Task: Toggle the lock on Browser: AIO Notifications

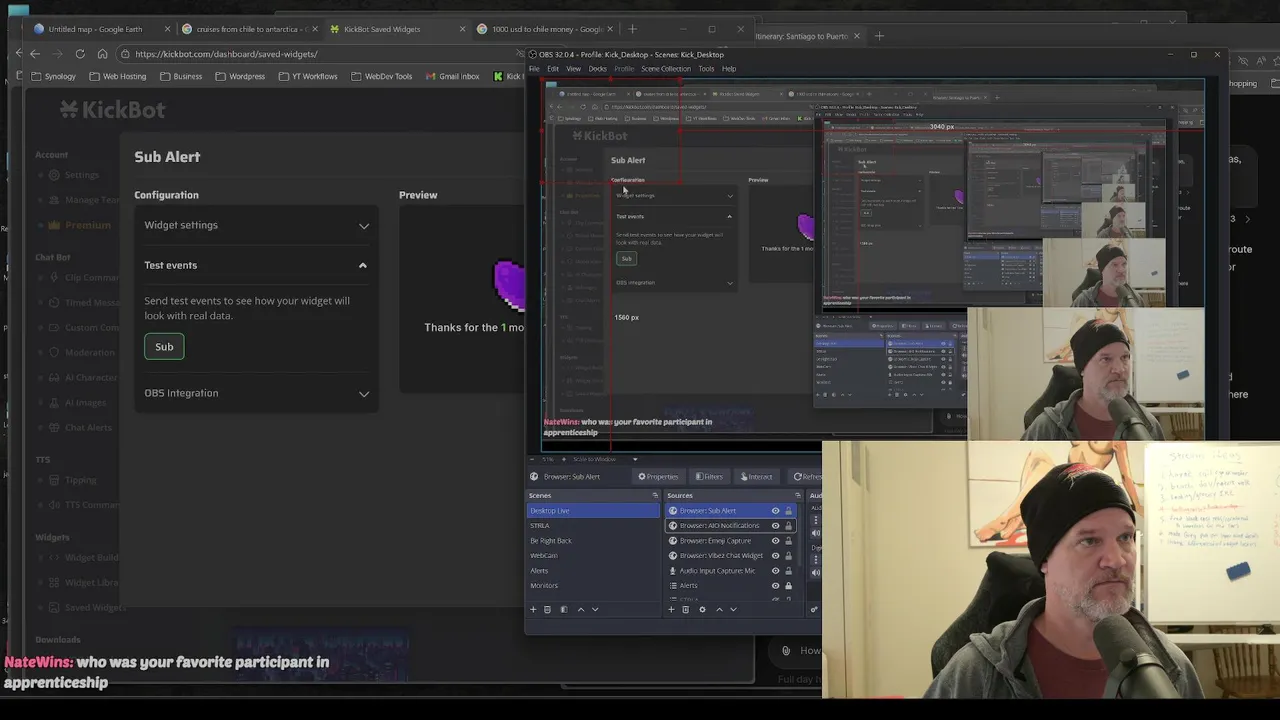Action: point(788,526)
